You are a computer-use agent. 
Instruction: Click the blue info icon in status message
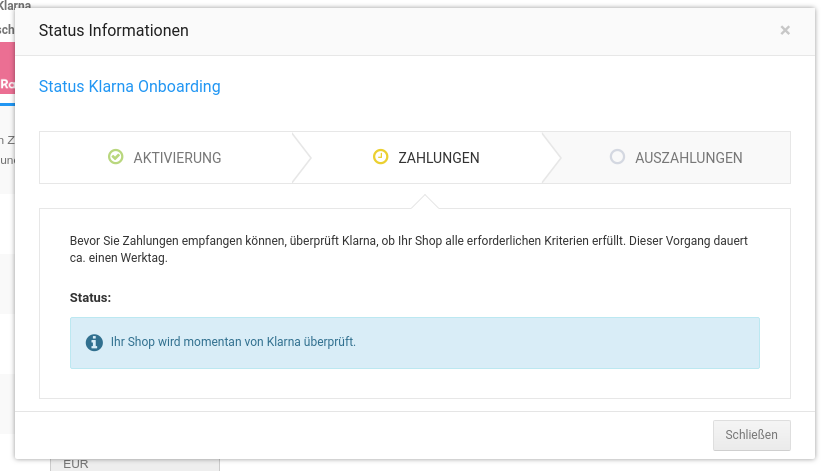click(x=94, y=342)
